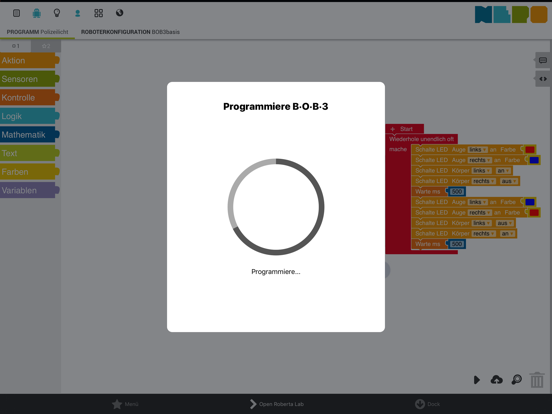
Task: Open 'an' dropdown in Körper rechts row
Action: tap(507, 234)
